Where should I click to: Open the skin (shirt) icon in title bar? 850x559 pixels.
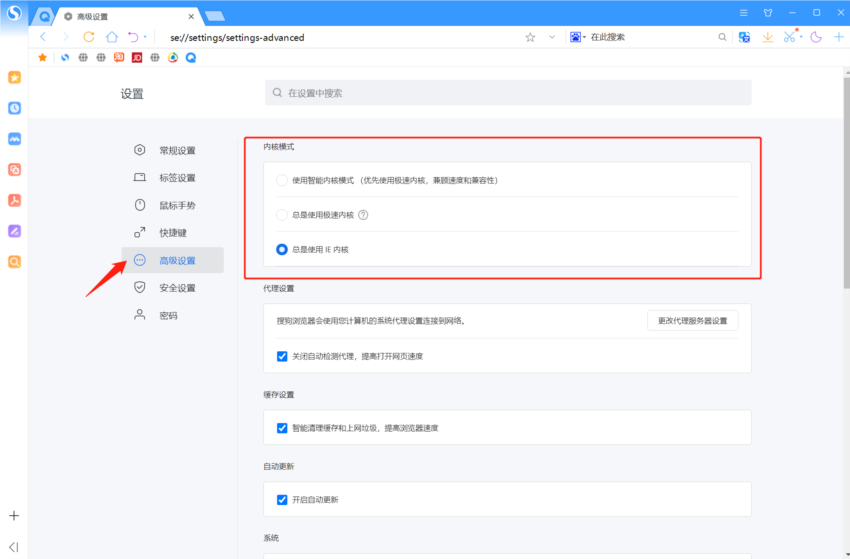768,13
